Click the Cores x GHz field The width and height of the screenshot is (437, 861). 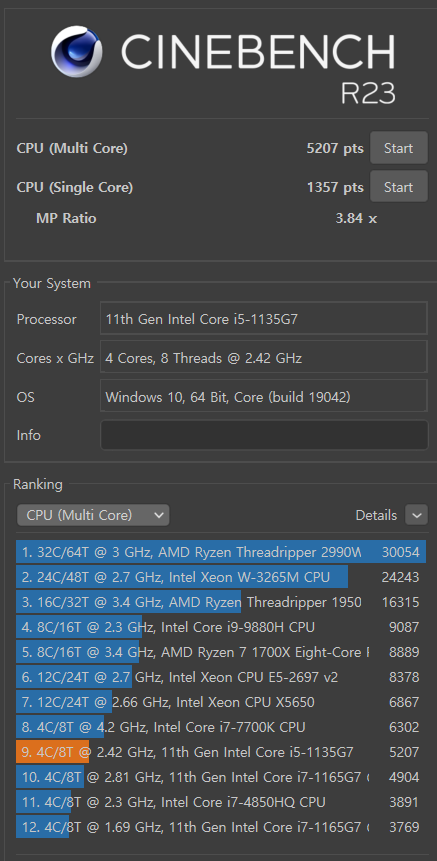click(264, 358)
